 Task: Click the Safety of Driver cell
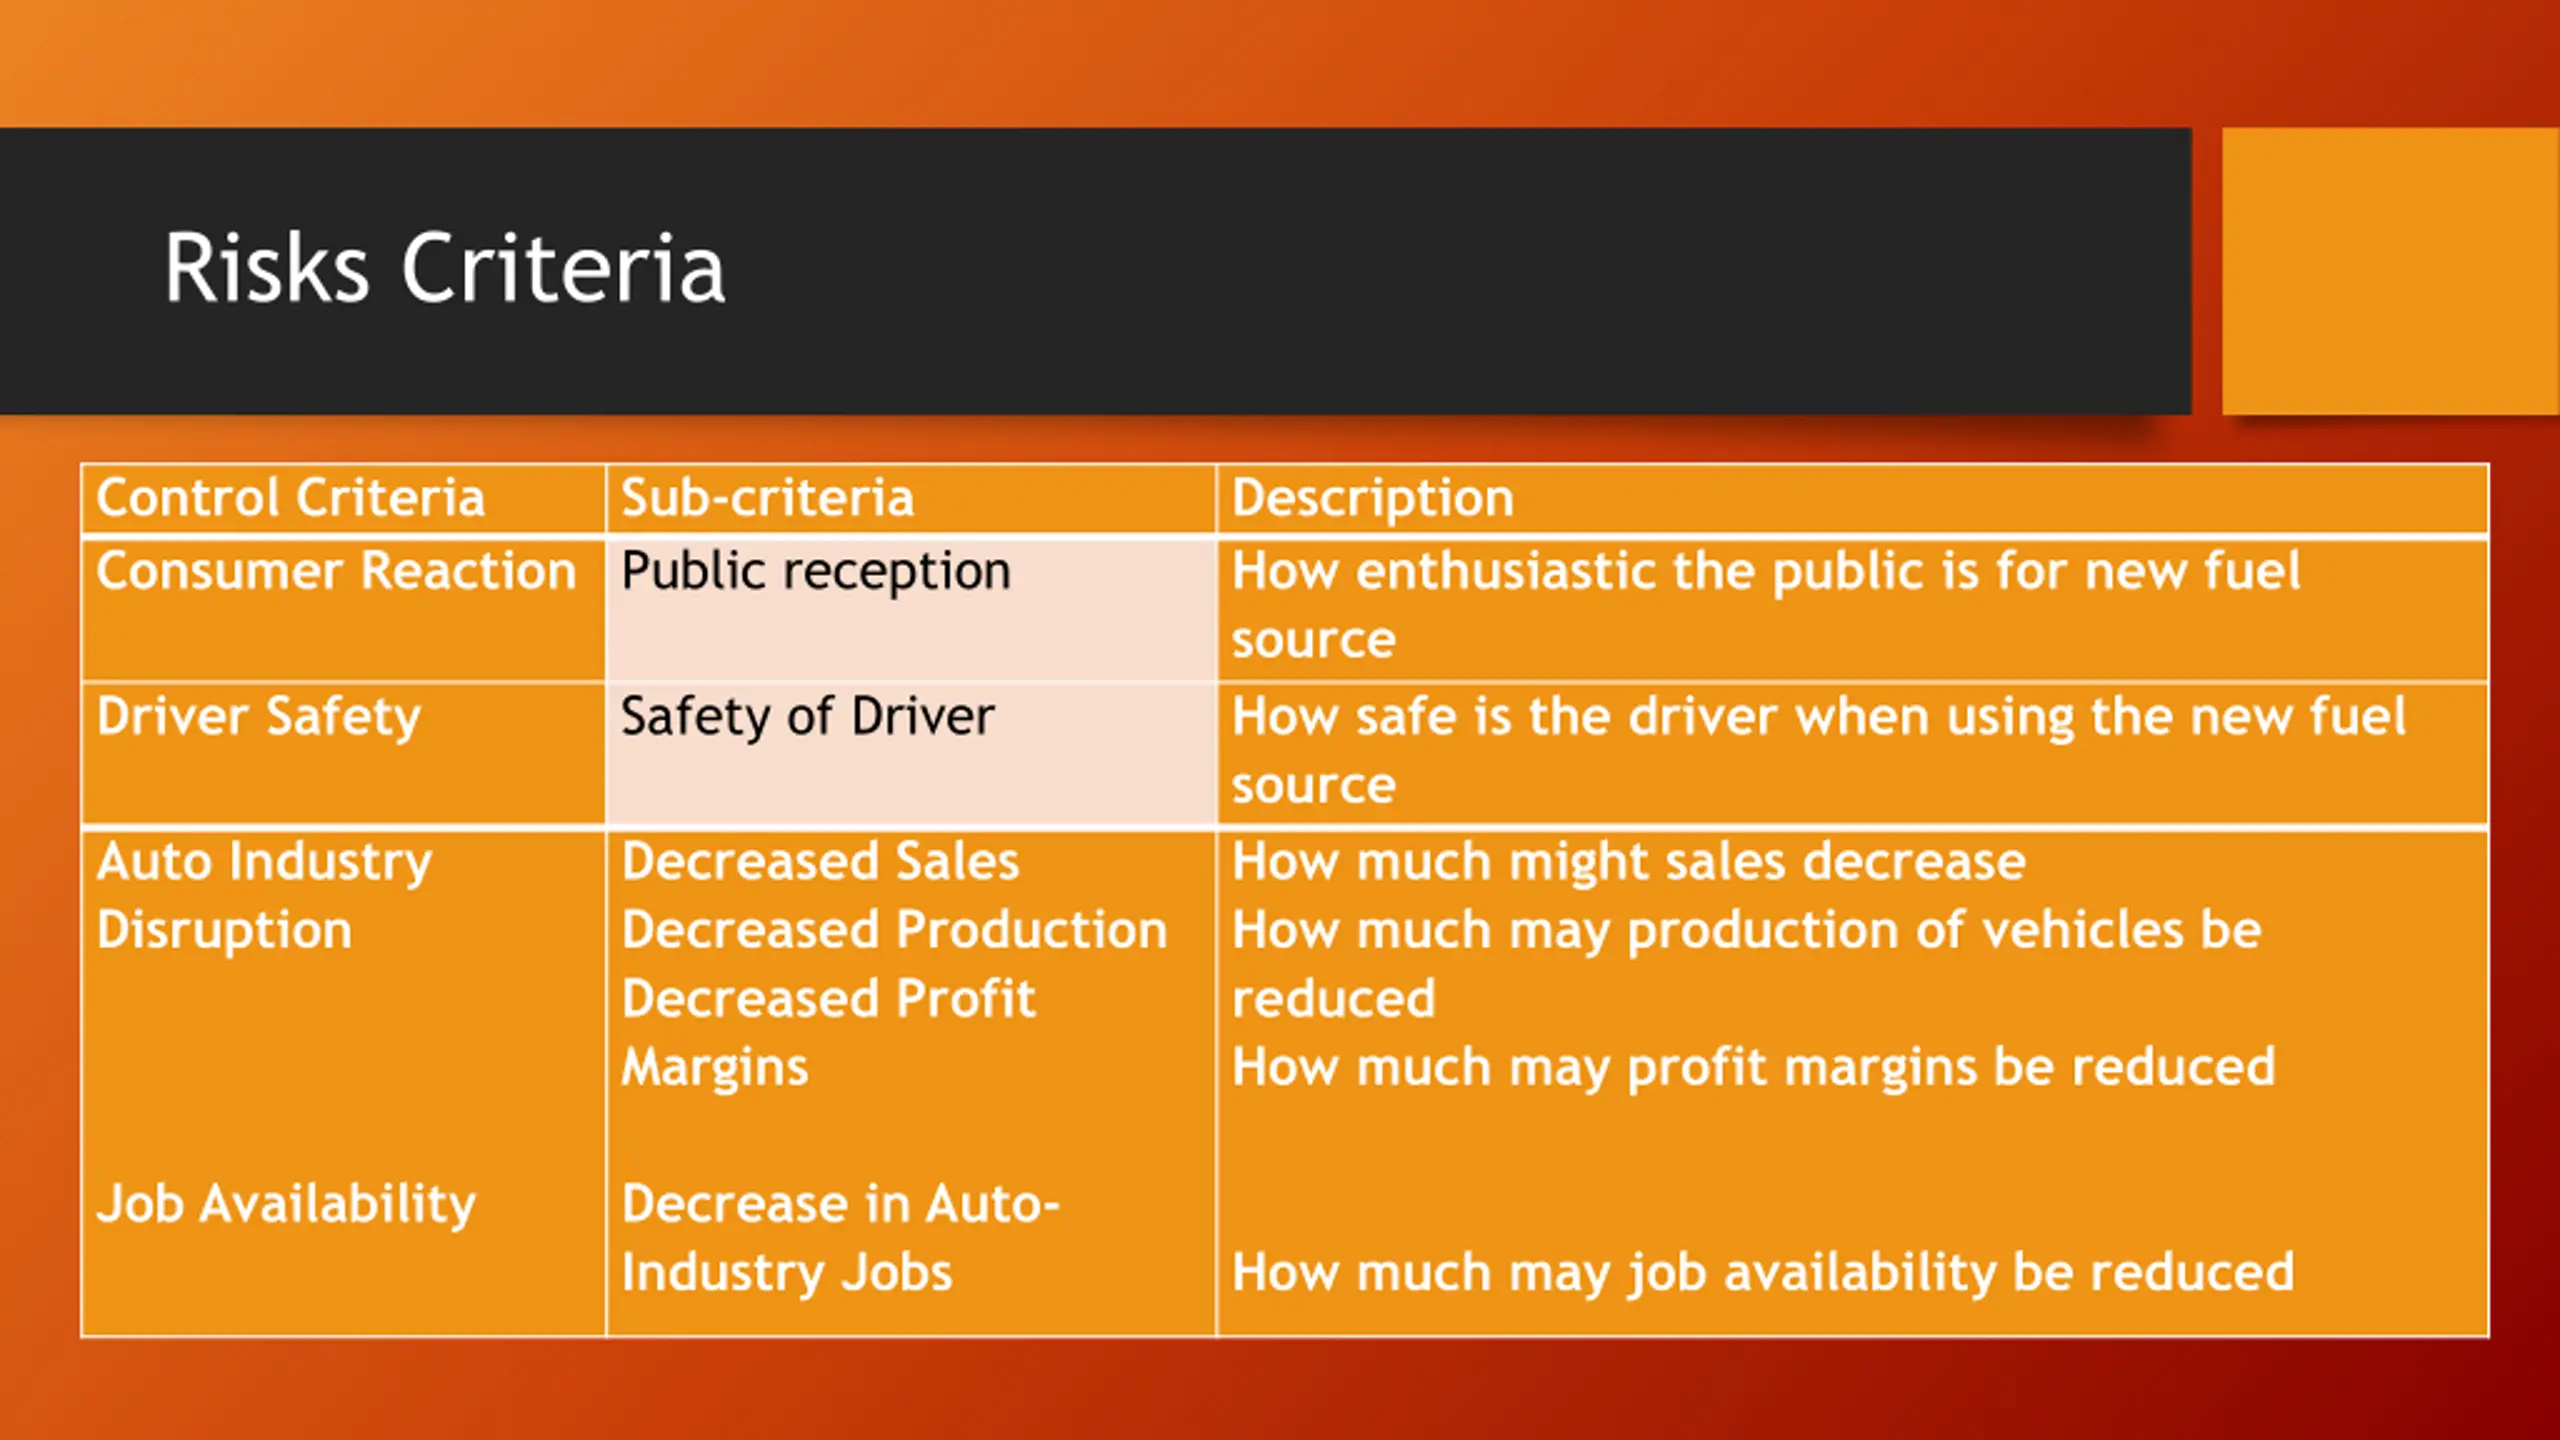click(911, 754)
